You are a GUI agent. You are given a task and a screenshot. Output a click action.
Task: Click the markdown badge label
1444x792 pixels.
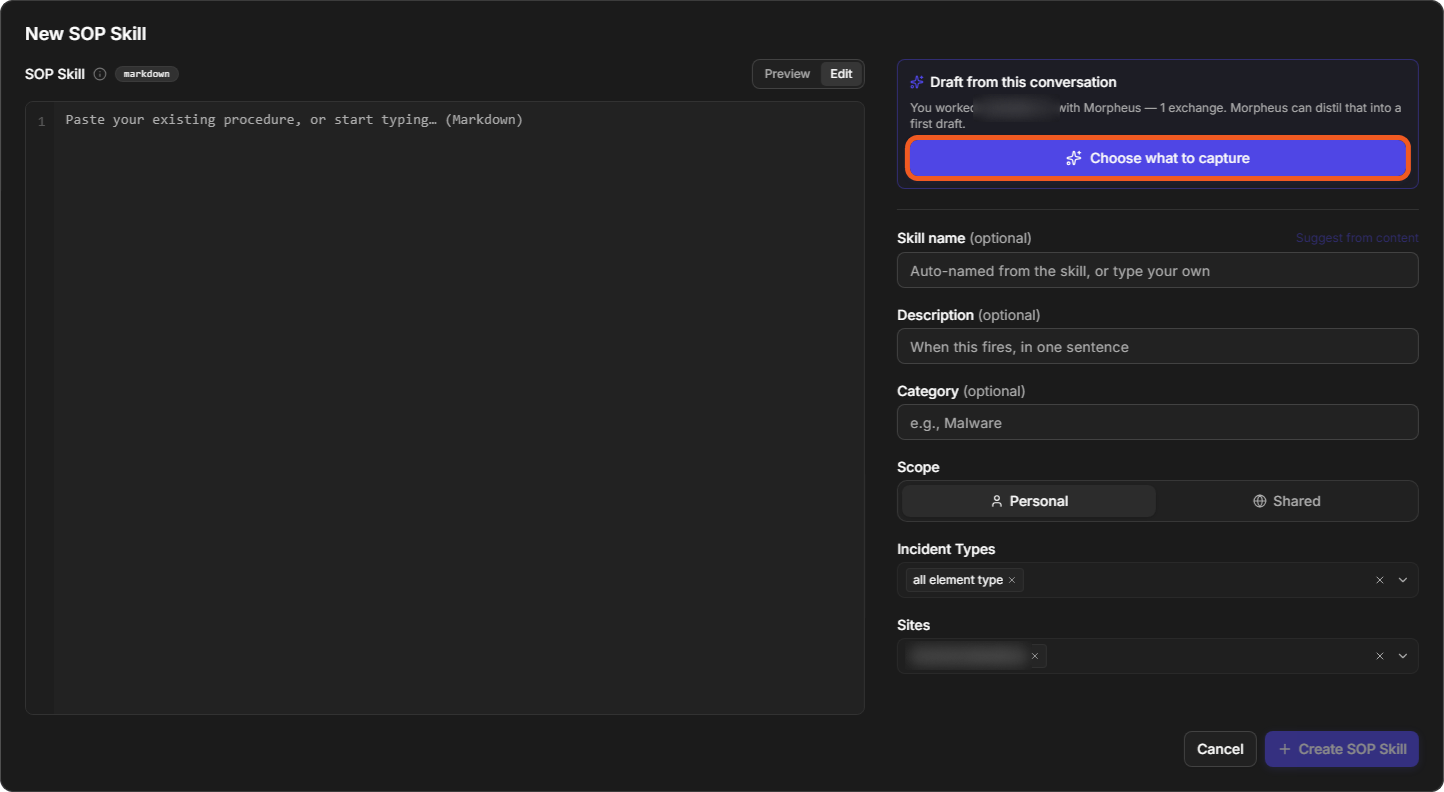147,74
